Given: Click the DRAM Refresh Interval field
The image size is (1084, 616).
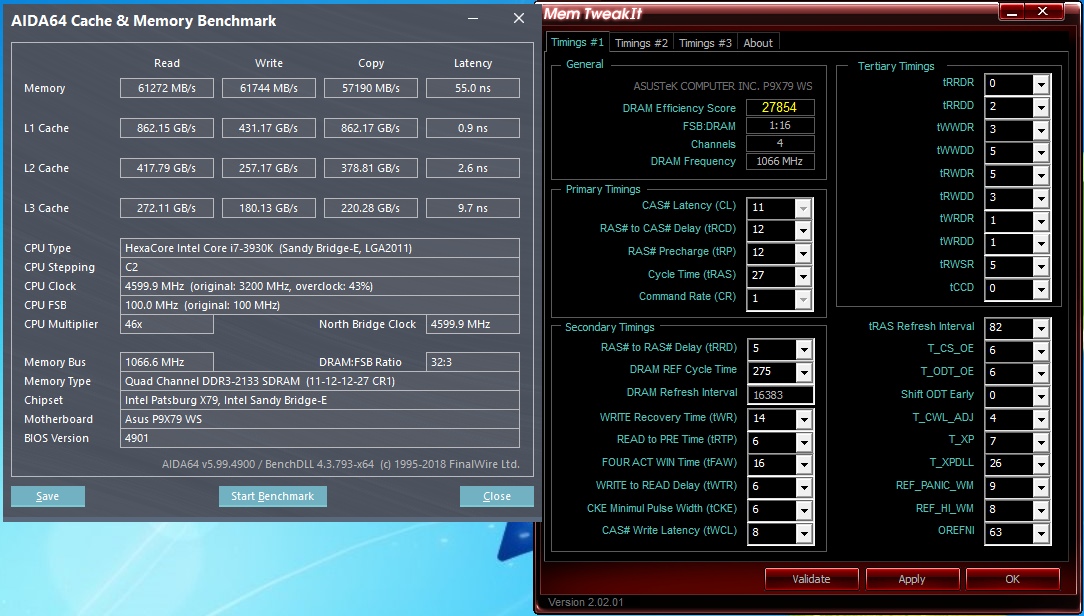Looking at the screenshot, I should coord(780,394).
